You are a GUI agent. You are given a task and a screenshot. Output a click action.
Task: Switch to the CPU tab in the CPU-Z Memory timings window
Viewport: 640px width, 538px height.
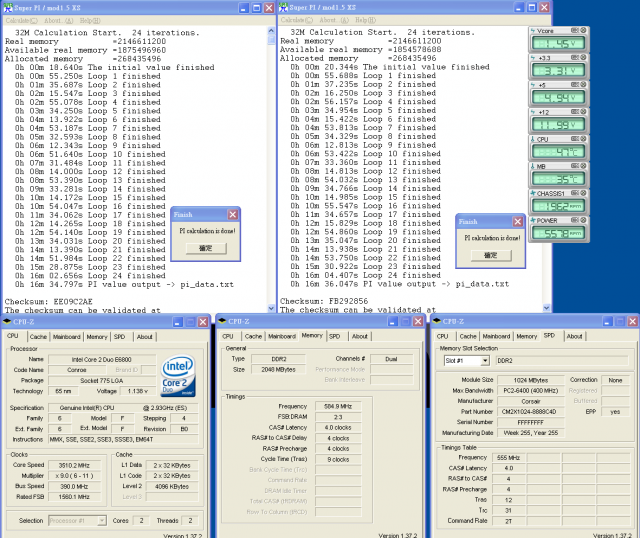pyautogui.click(x=228, y=336)
